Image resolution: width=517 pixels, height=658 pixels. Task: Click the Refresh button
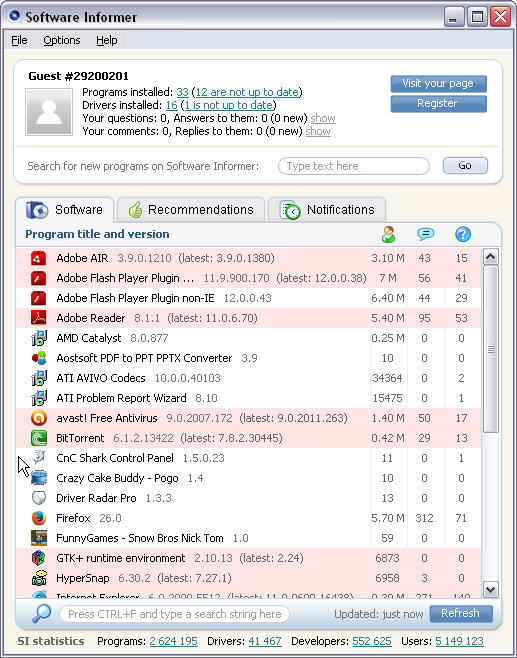pos(460,614)
